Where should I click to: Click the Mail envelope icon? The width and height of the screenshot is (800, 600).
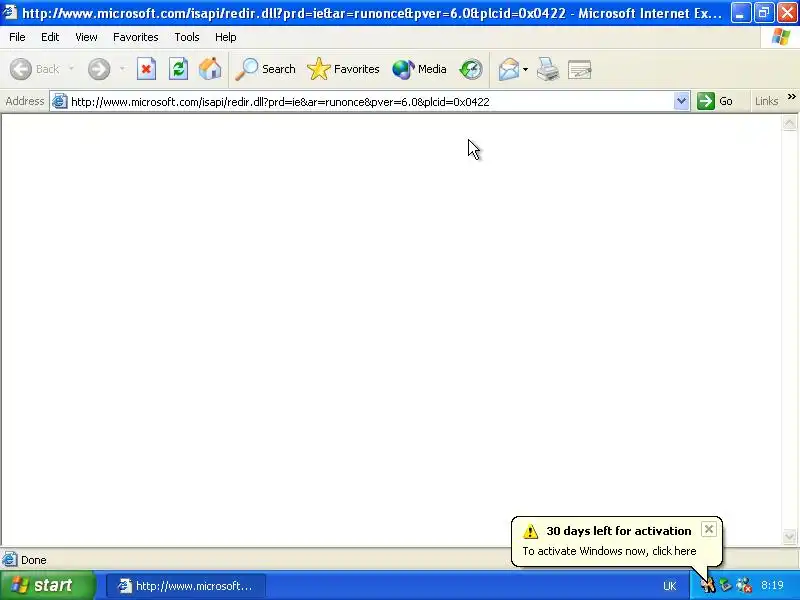pos(509,69)
